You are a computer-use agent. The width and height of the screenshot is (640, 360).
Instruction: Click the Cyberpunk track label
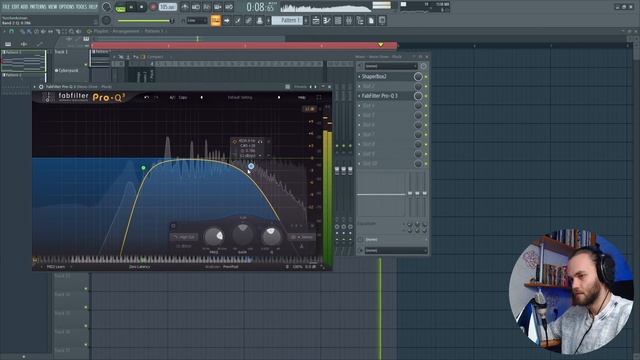(68, 71)
